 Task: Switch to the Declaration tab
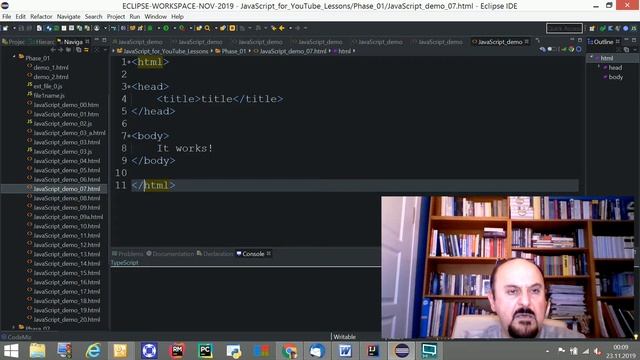[x=215, y=253]
